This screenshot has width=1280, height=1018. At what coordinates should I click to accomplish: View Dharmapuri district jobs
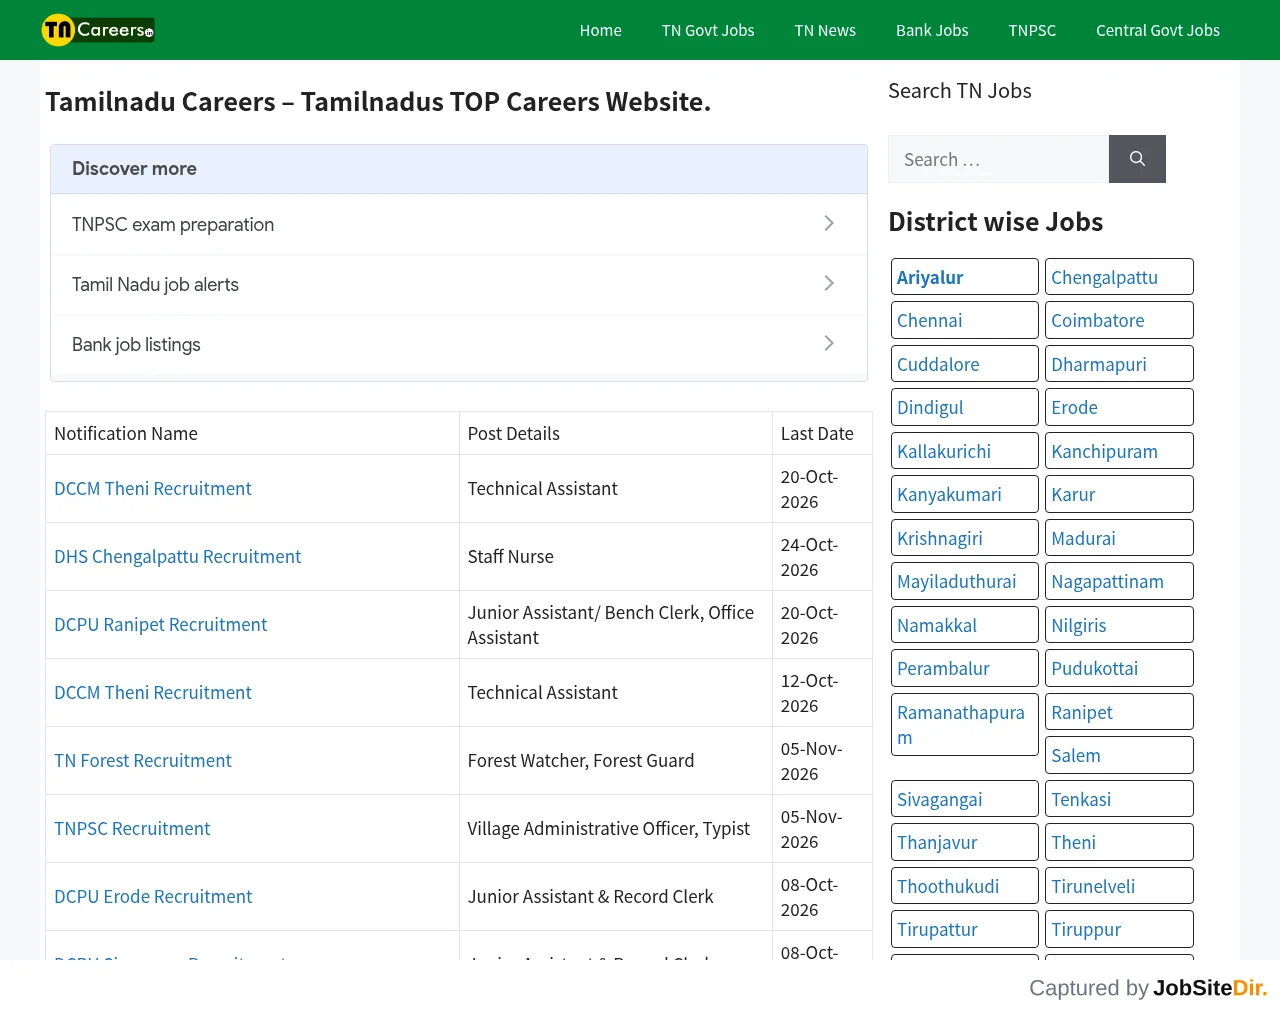1119,364
